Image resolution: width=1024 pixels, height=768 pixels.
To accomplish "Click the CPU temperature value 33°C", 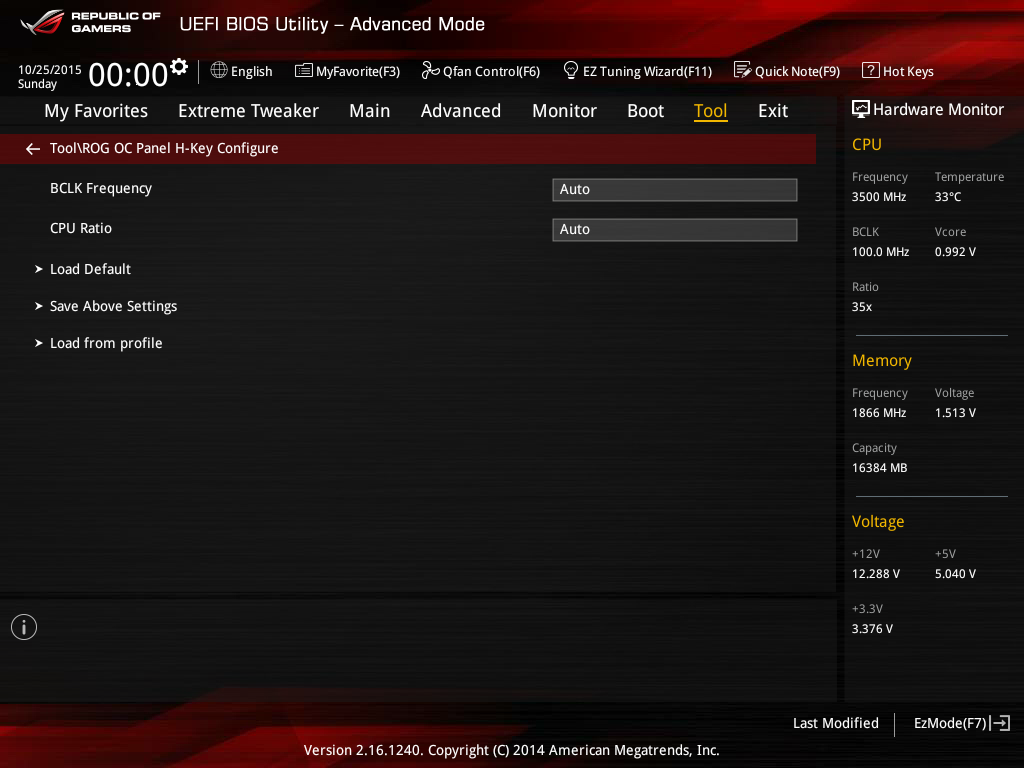I will click(948, 197).
